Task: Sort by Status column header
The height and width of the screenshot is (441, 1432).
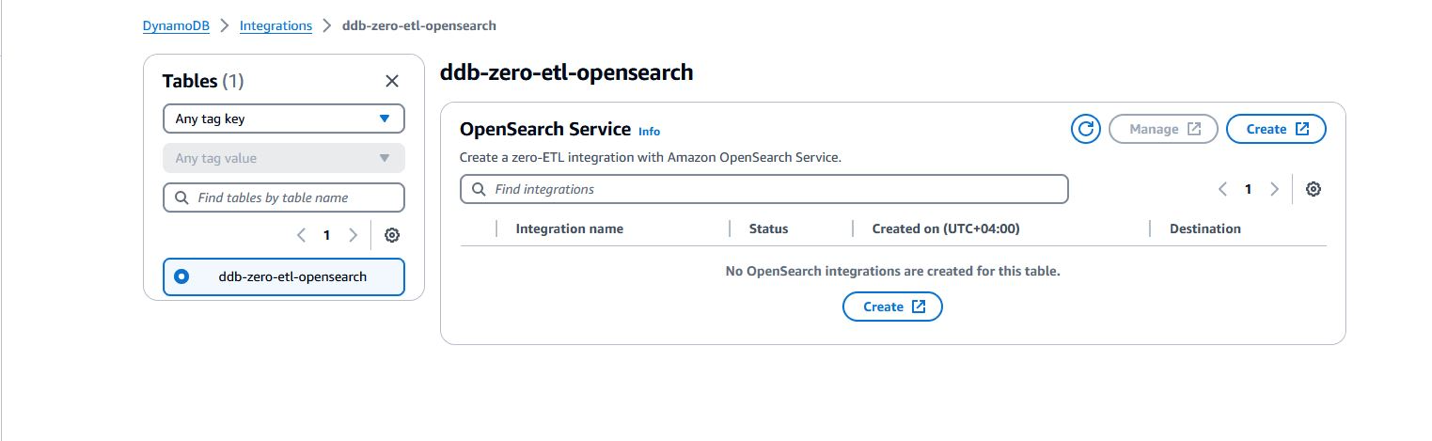Action: point(768,229)
